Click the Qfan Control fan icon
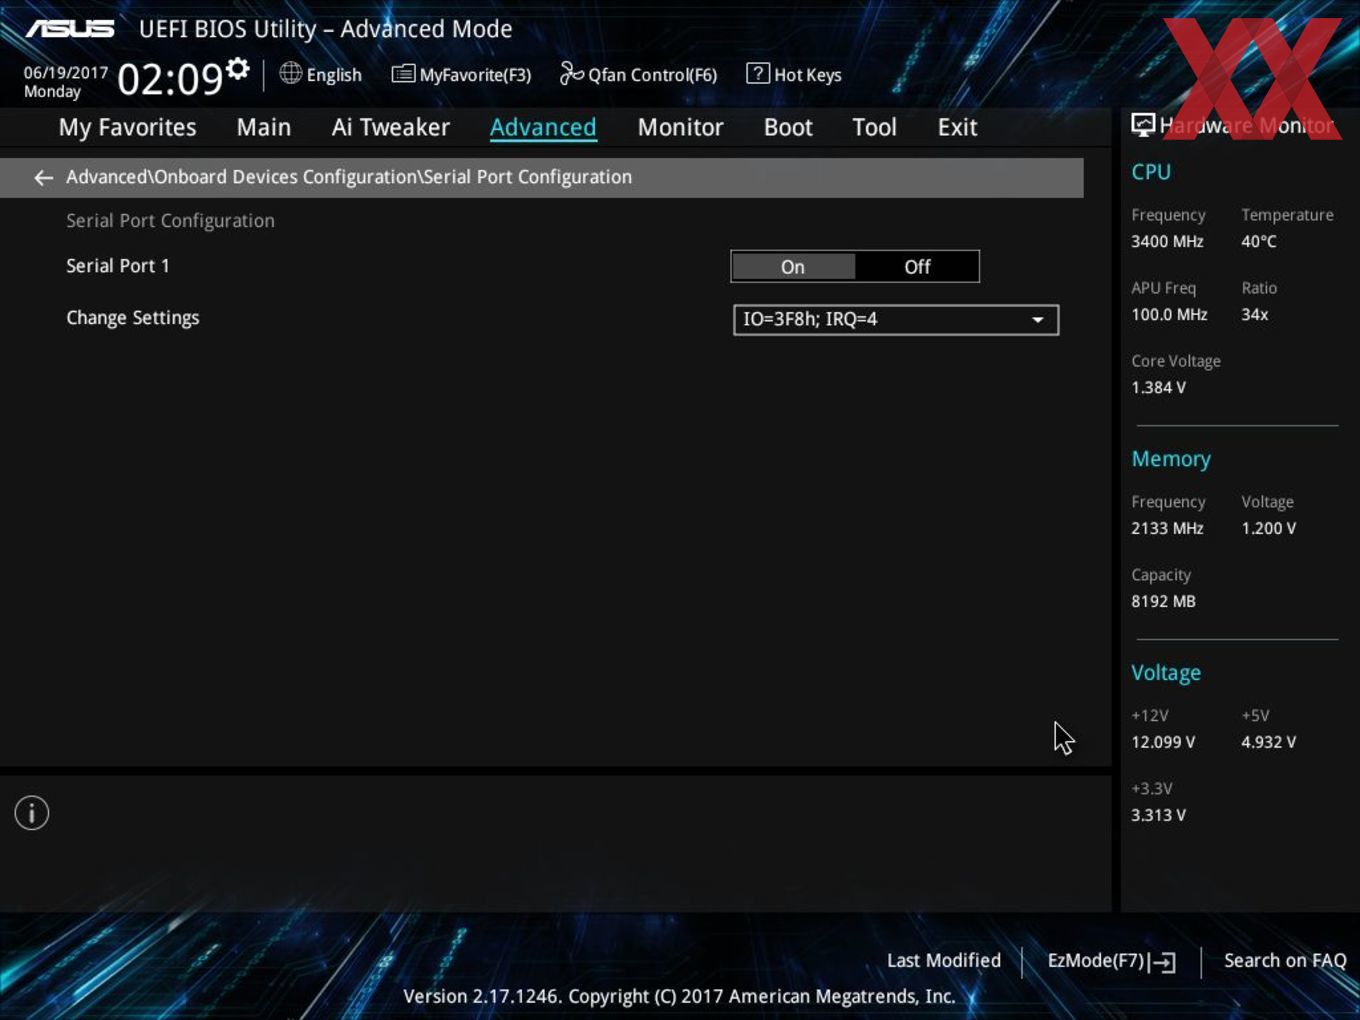 point(571,73)
